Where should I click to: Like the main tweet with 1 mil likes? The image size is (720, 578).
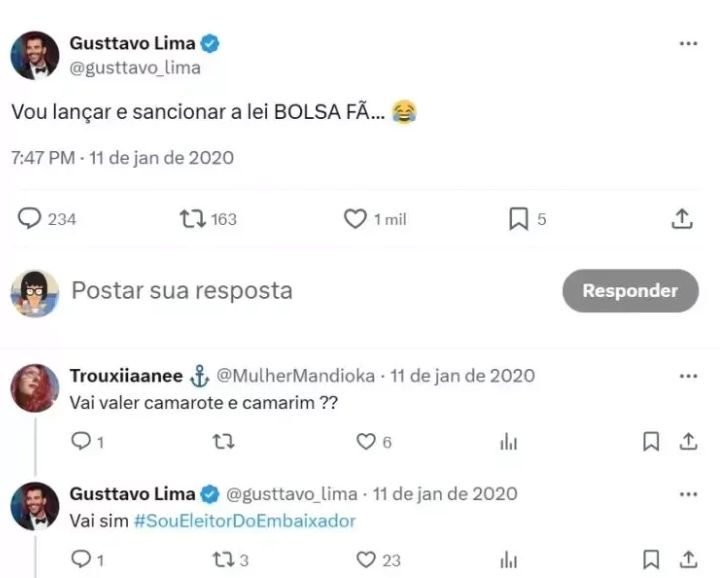pyautogui.click(x=355, y=219)
